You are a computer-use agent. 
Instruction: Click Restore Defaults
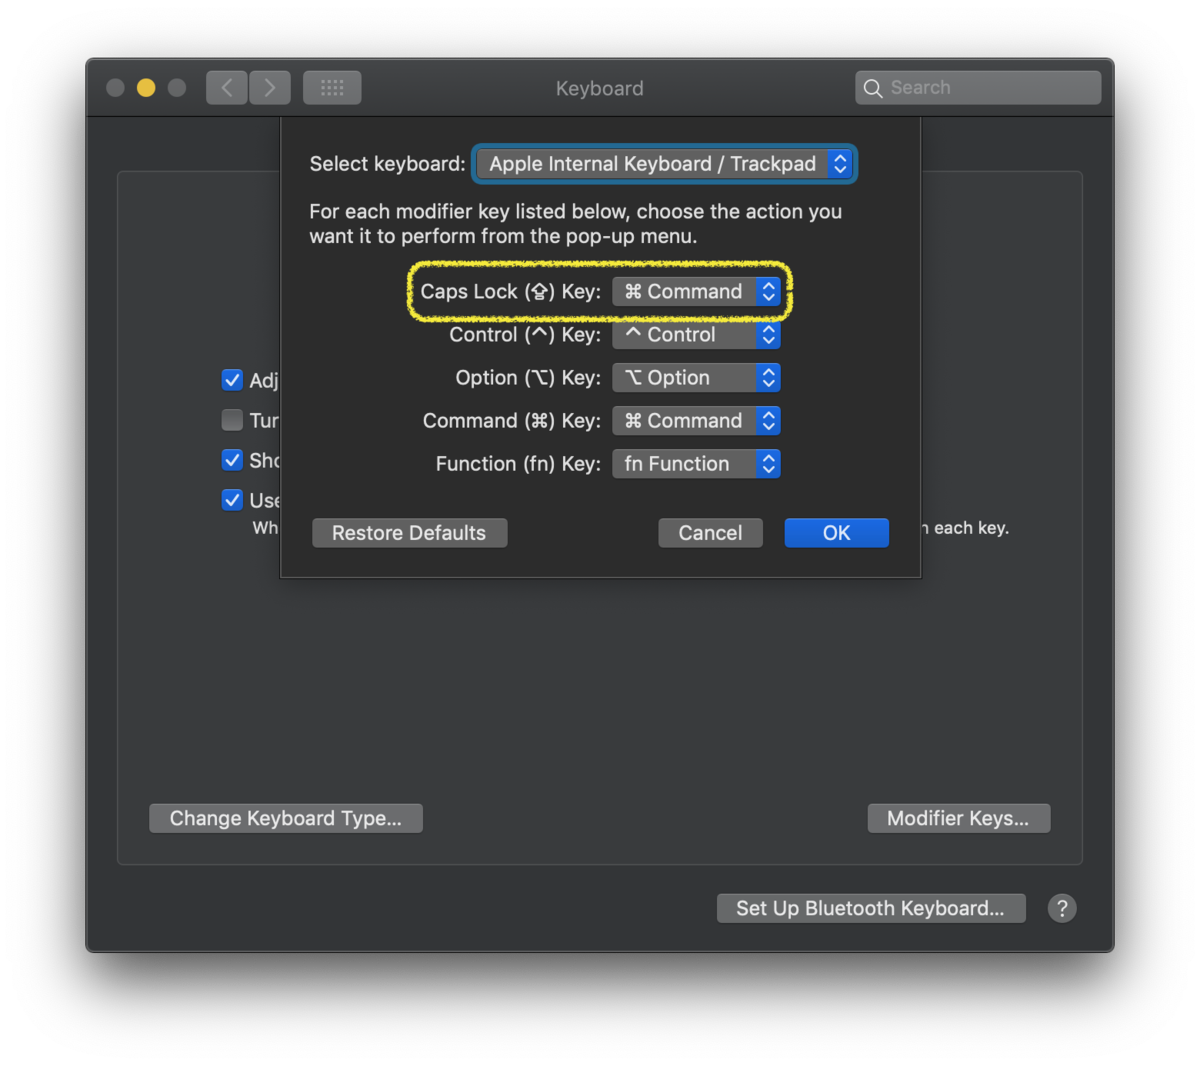[x=409, y=533]
